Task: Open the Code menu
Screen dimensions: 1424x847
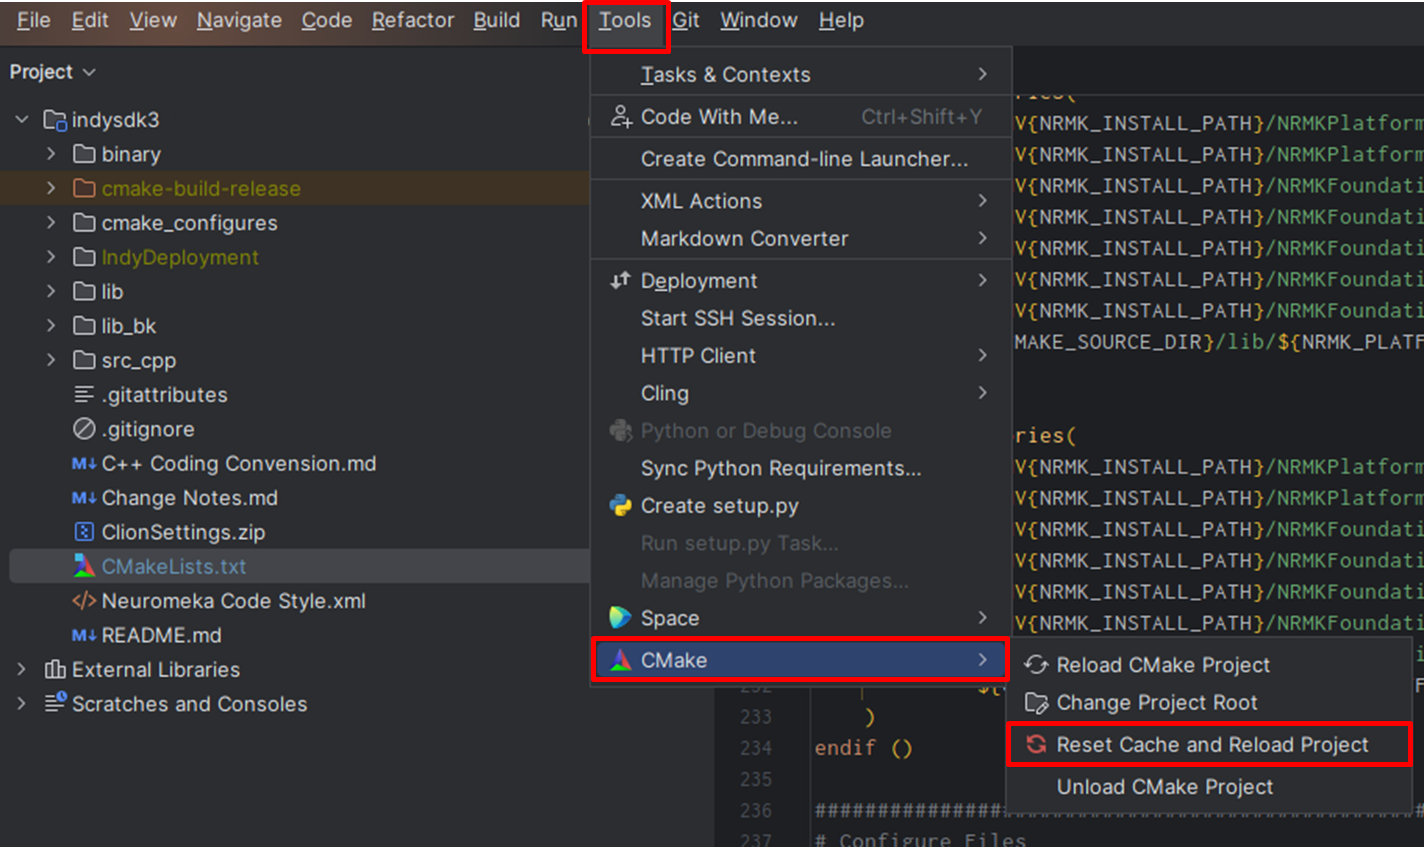Action: (327, 21)
